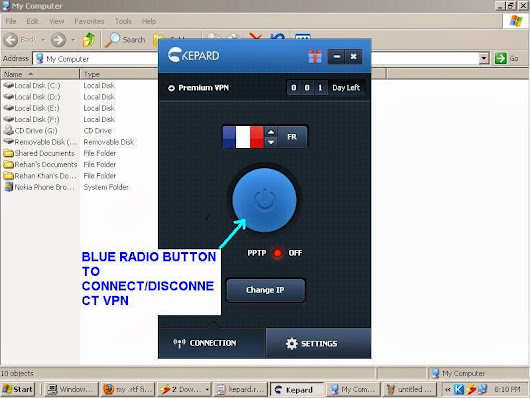Click the French flag country selector
Screen dimensions: 530x398
click(243, 137)
